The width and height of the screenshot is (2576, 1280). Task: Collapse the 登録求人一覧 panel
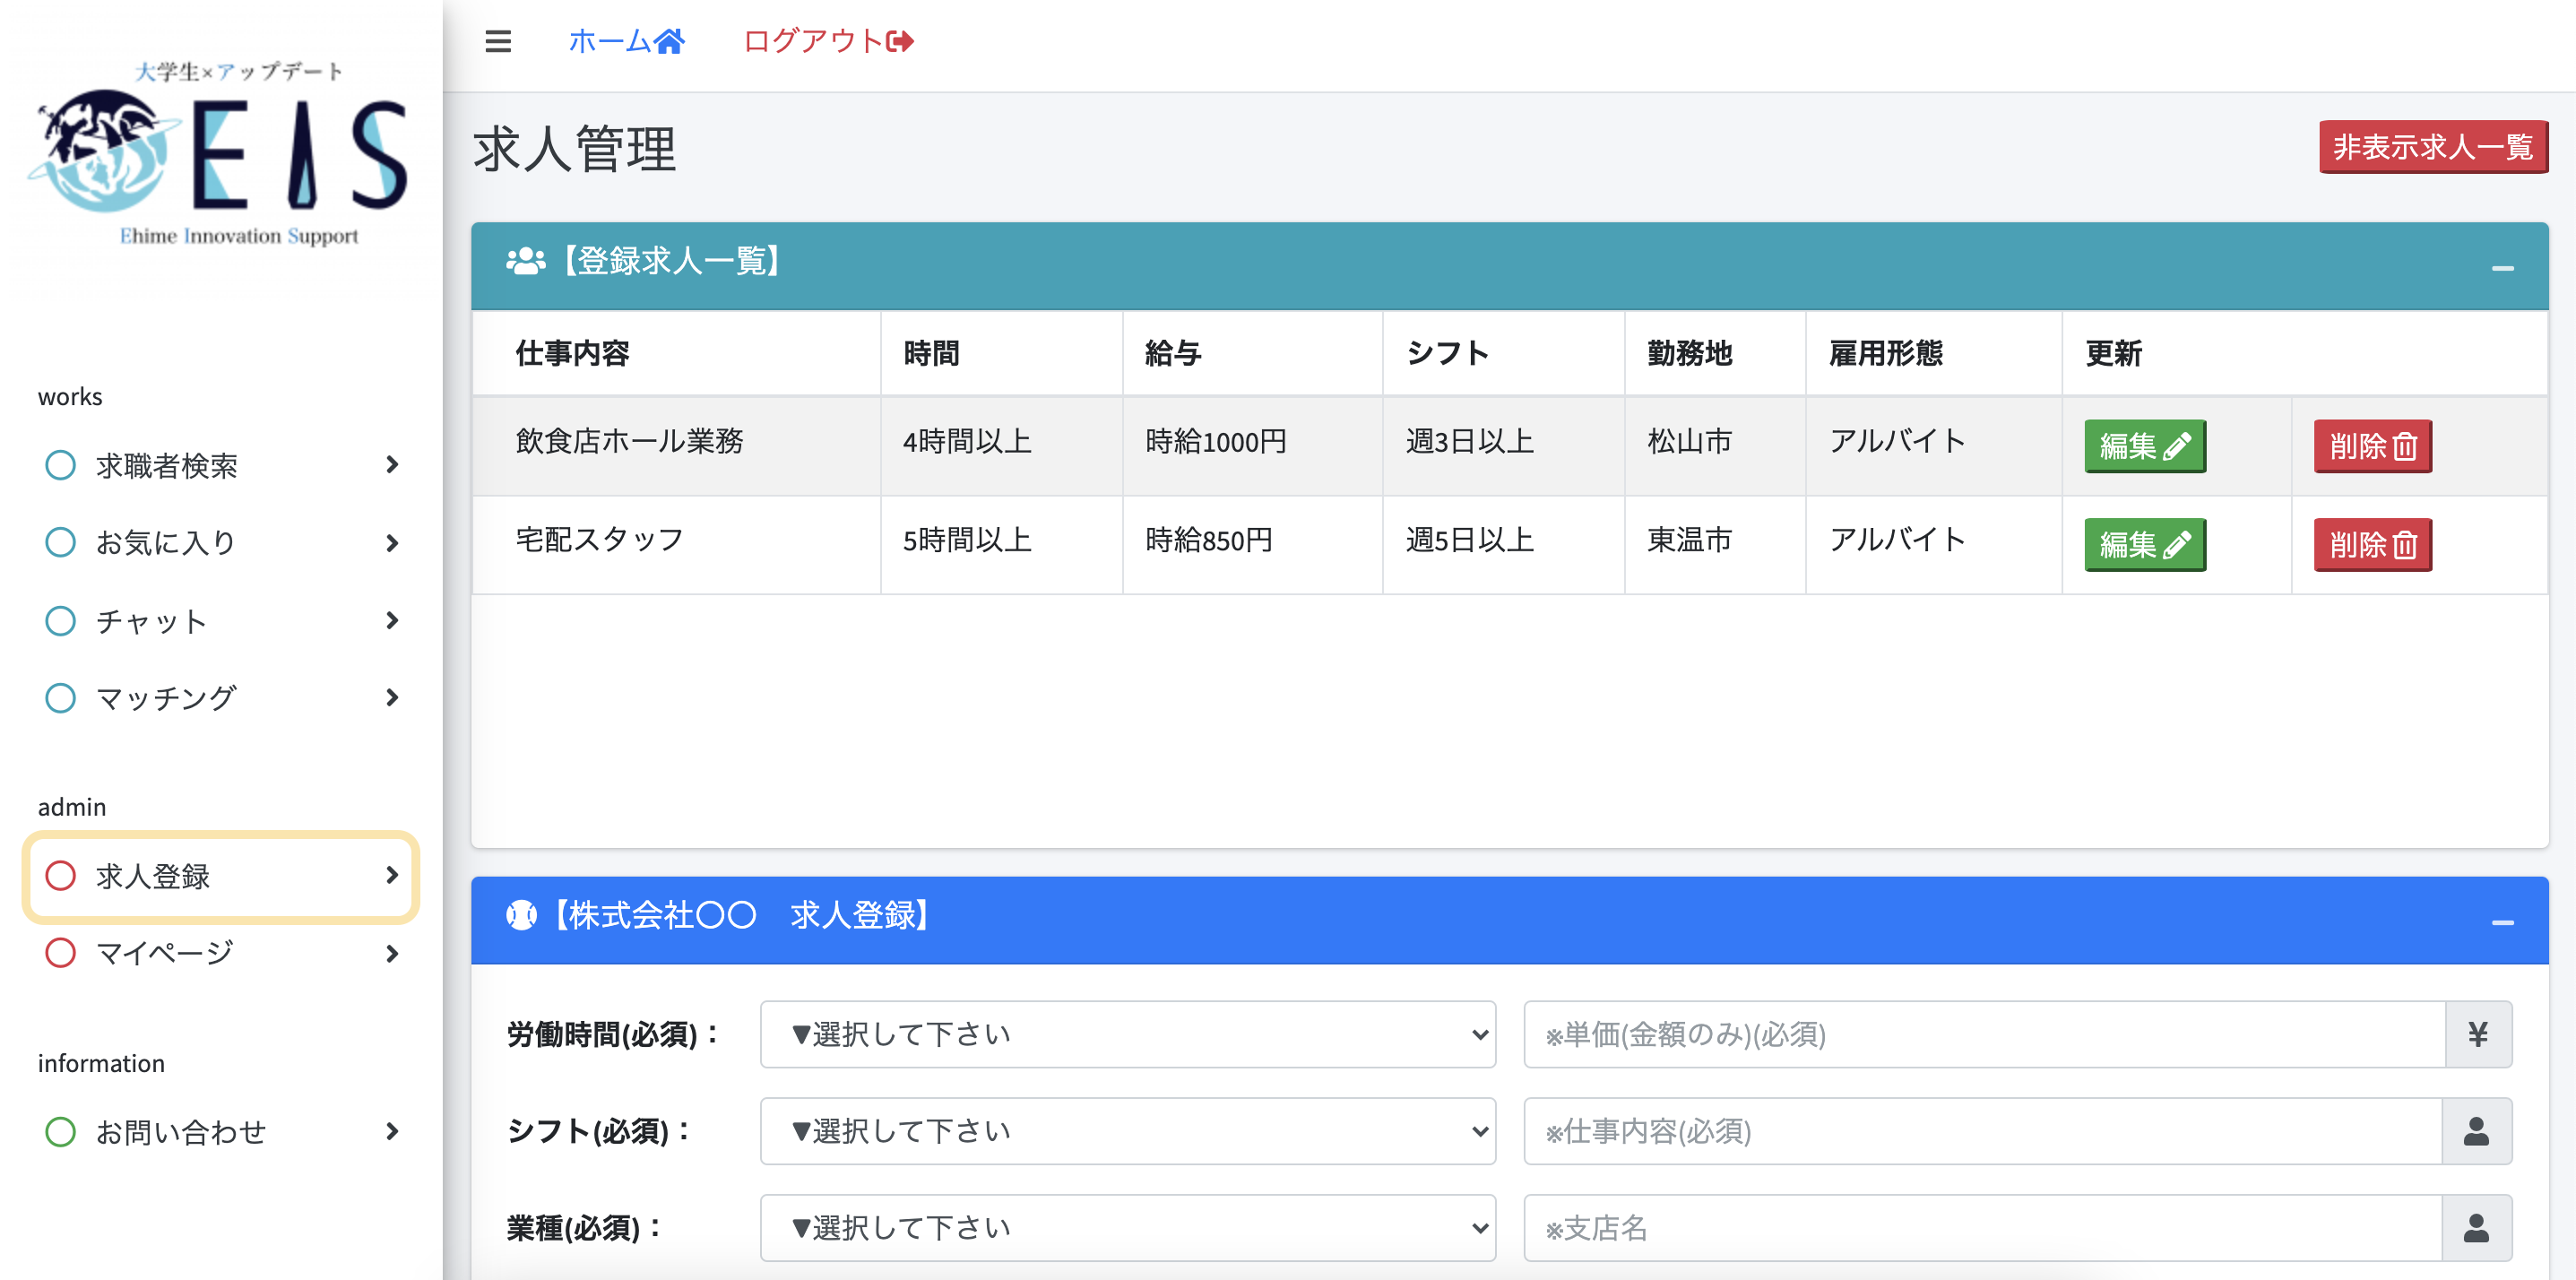[x=2504, y=266]
